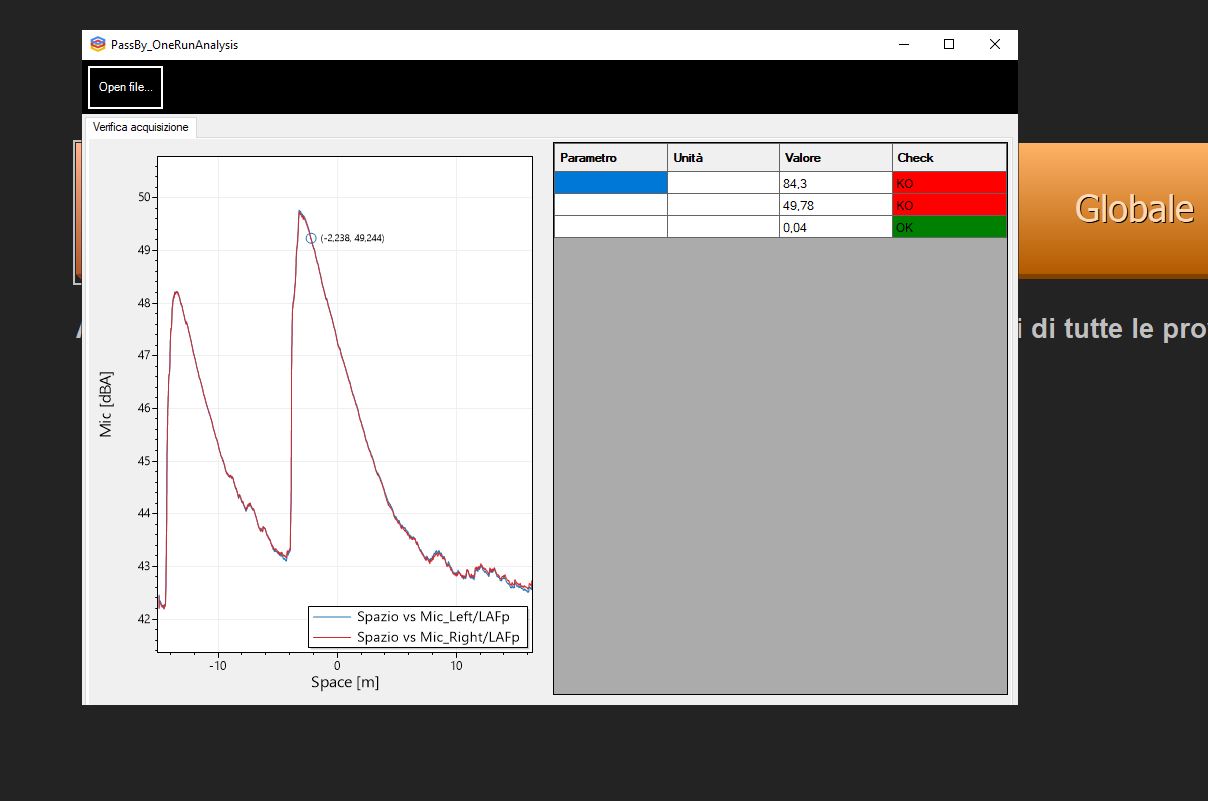The image size is (1208, 801).
Task: Select the cell with value 84,3
Action: pyautogui.click(x=835, y=183)
